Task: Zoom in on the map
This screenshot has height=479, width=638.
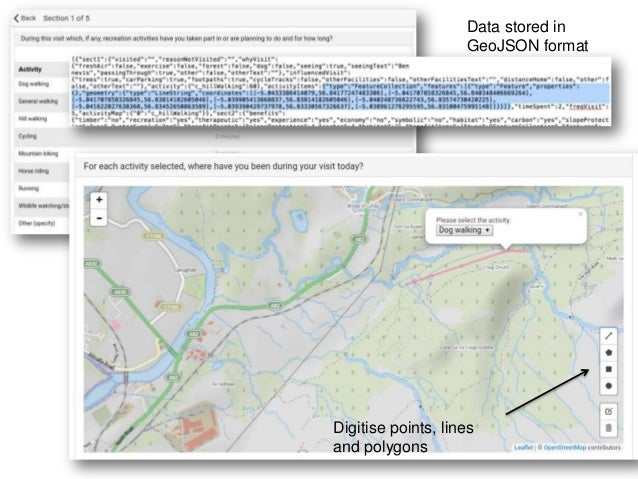Action: pos(99,200)
